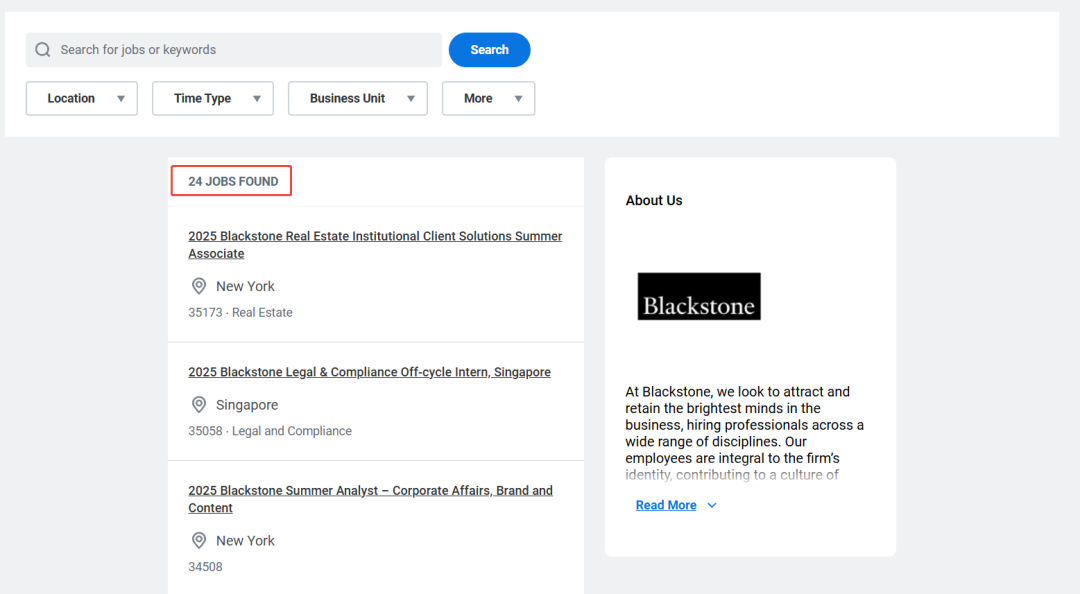Viewport: 1080px width, 594px height.
Task: Click the 24 Jobs Found heading
Action: coord(233,181)
